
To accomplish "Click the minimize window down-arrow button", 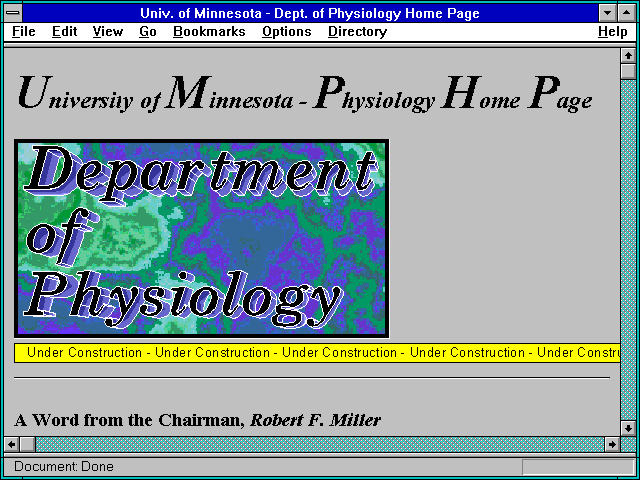I will tap(607, 13).
